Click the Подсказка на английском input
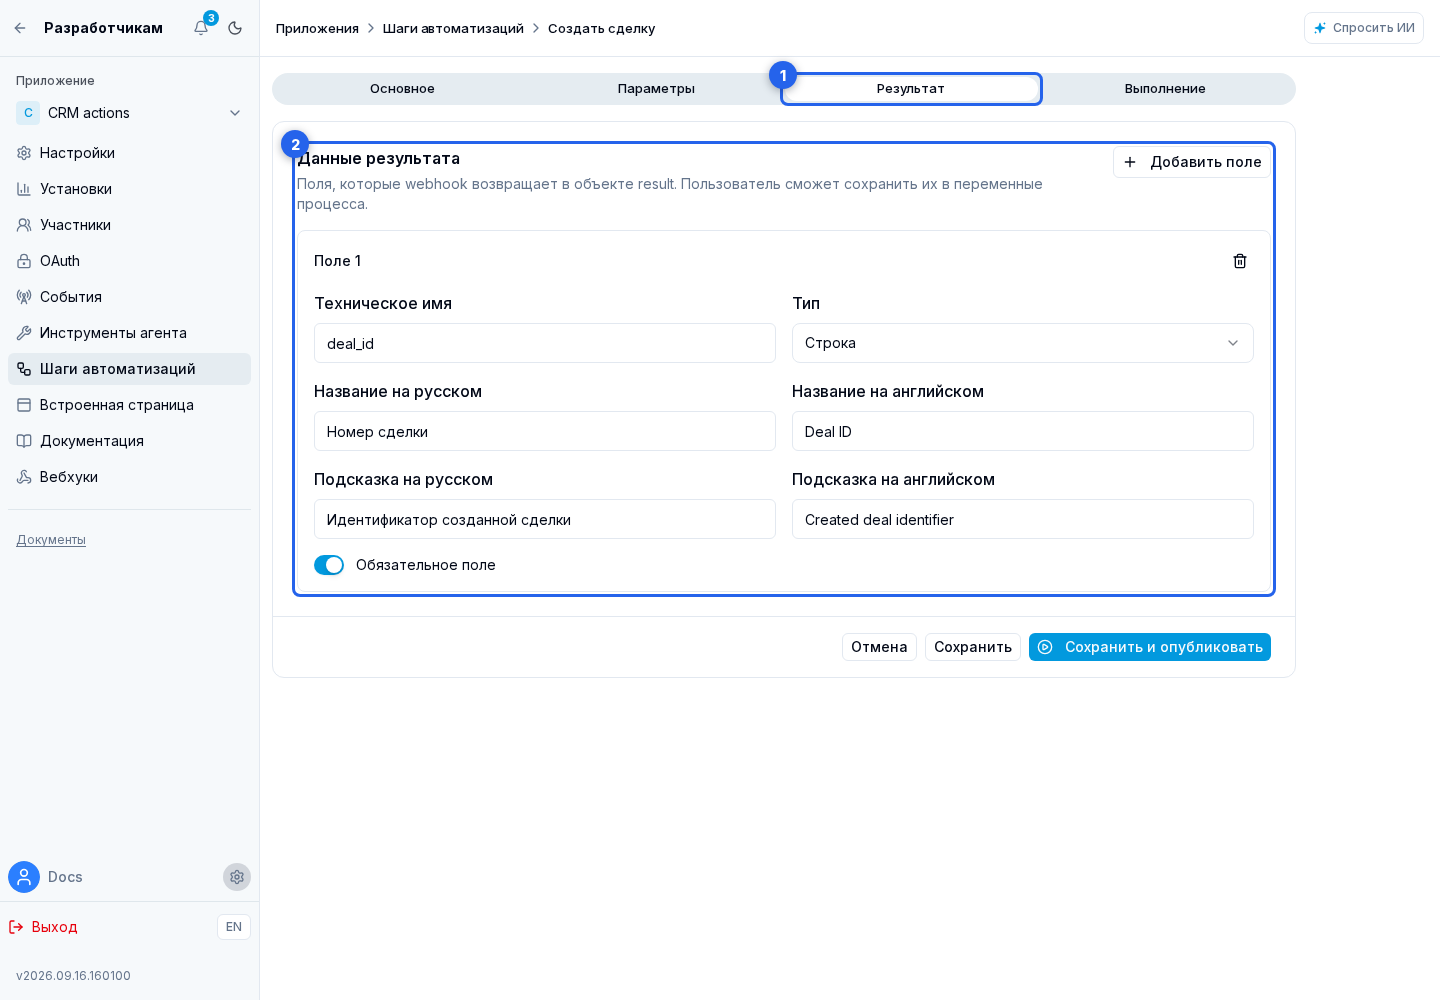Screen dimensions: 1440x1000 coord(1022,519)
